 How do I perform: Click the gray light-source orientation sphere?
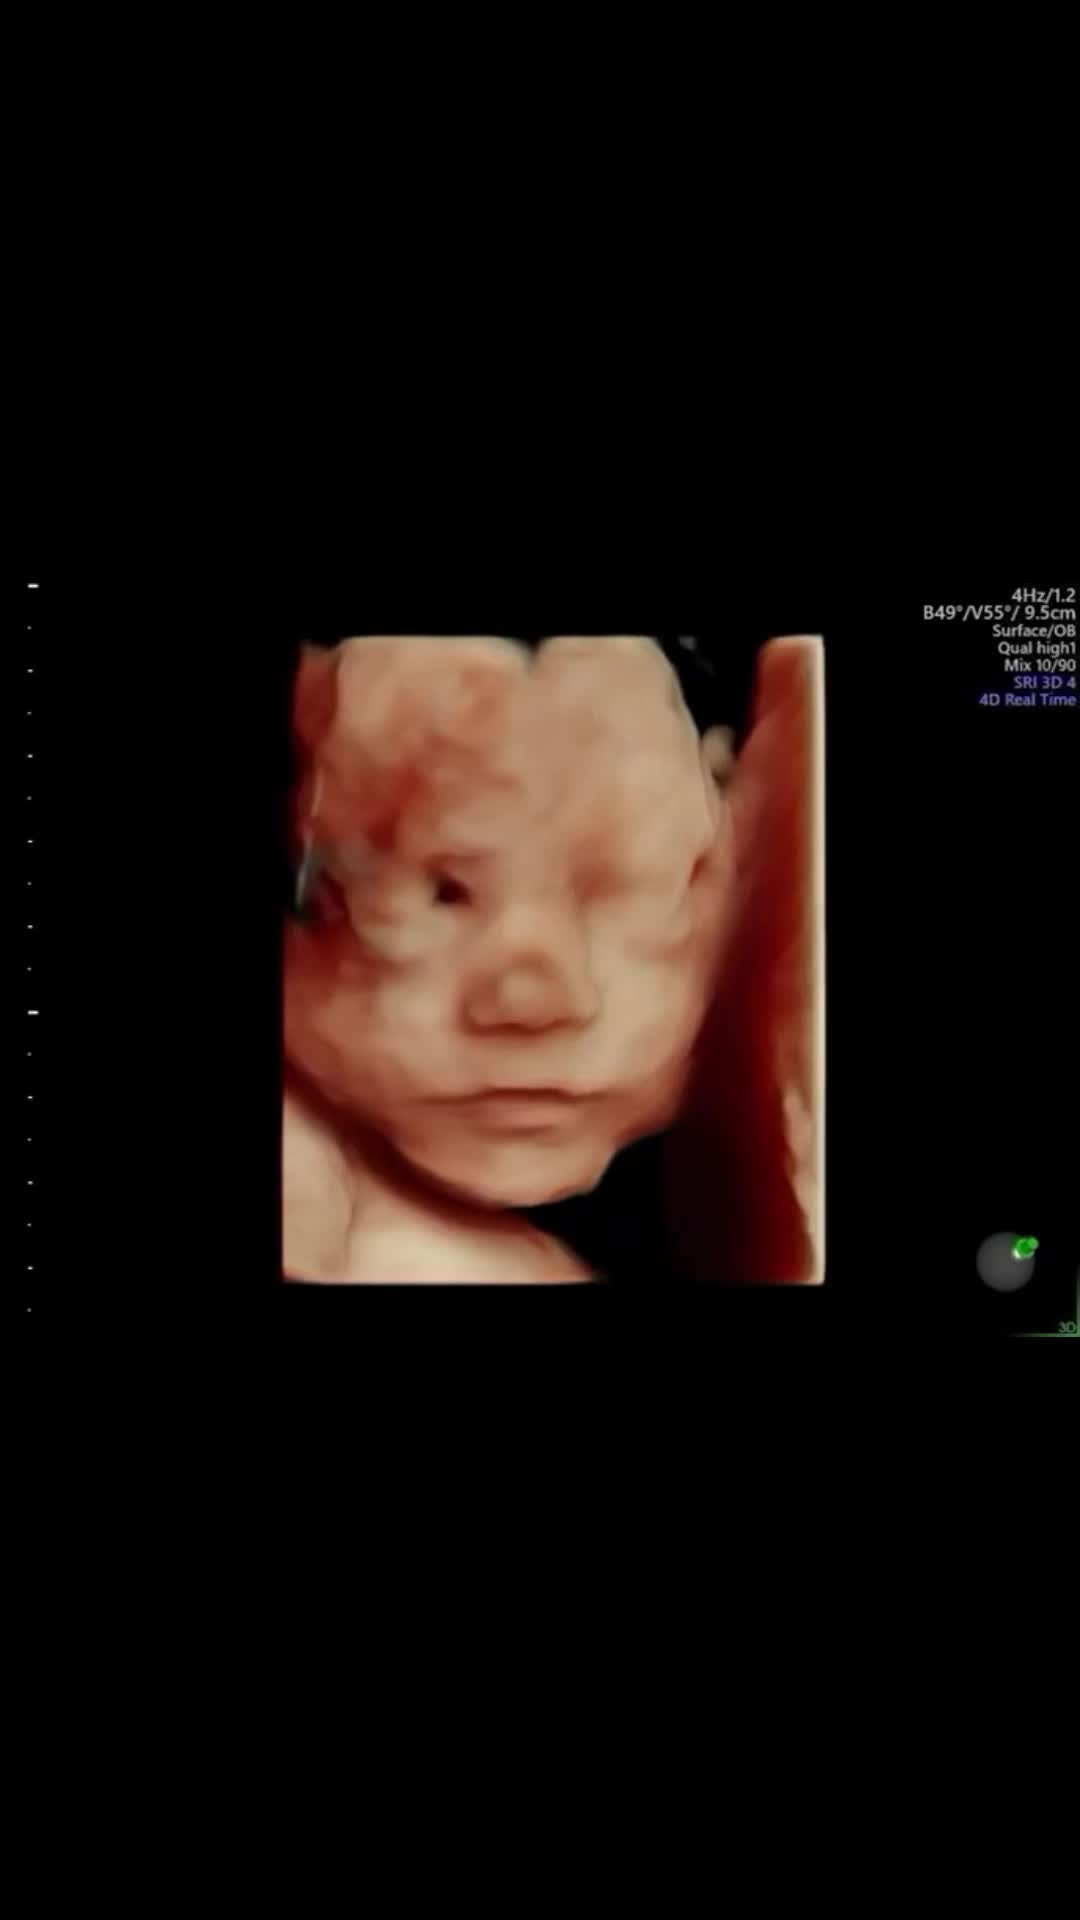tap(1005, 1263)
